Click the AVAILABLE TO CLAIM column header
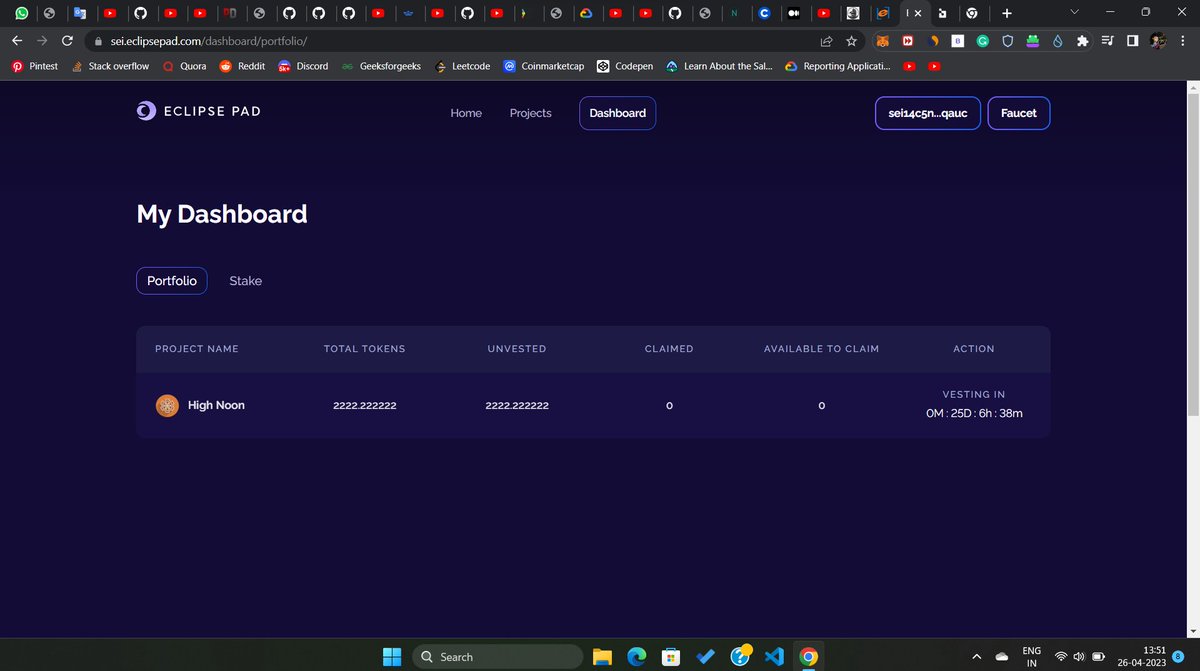 pos(821,349)
